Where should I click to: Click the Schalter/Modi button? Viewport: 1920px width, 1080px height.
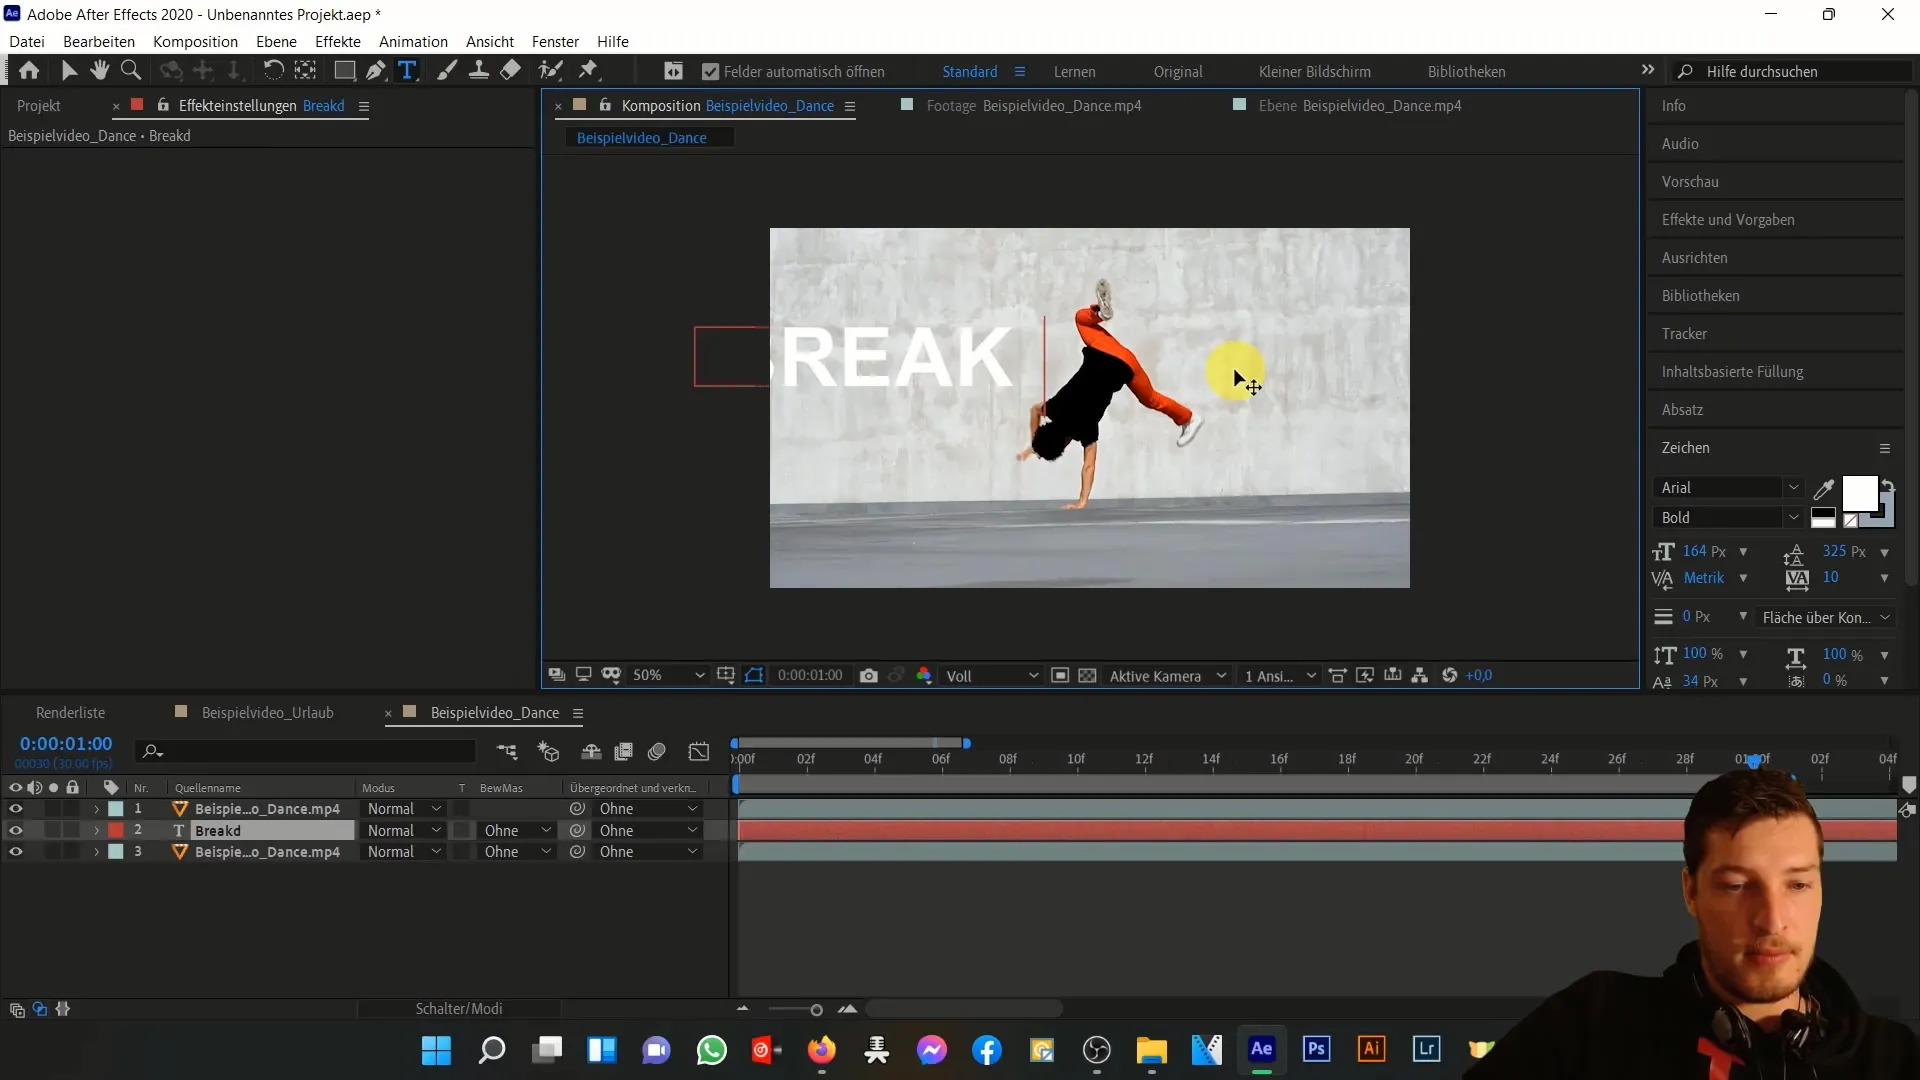pos(459,1009)
